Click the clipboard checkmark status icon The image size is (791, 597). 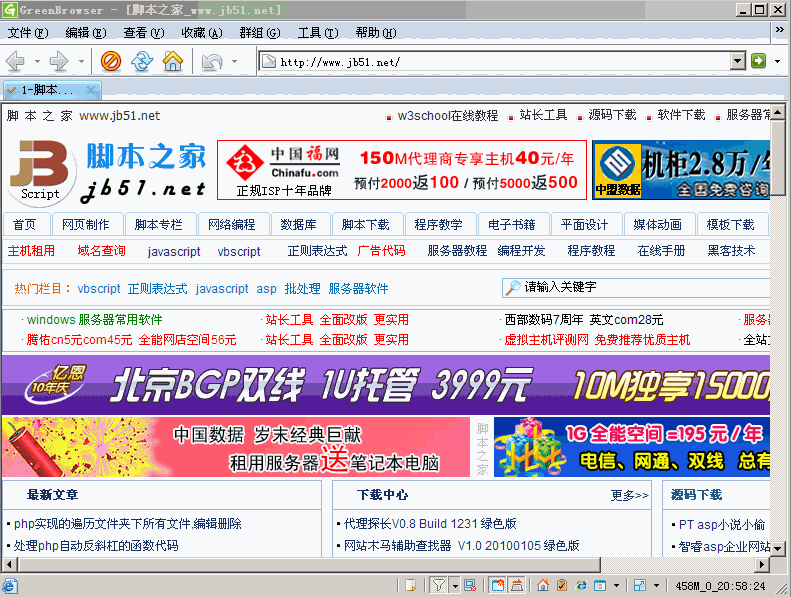point(562,585)
